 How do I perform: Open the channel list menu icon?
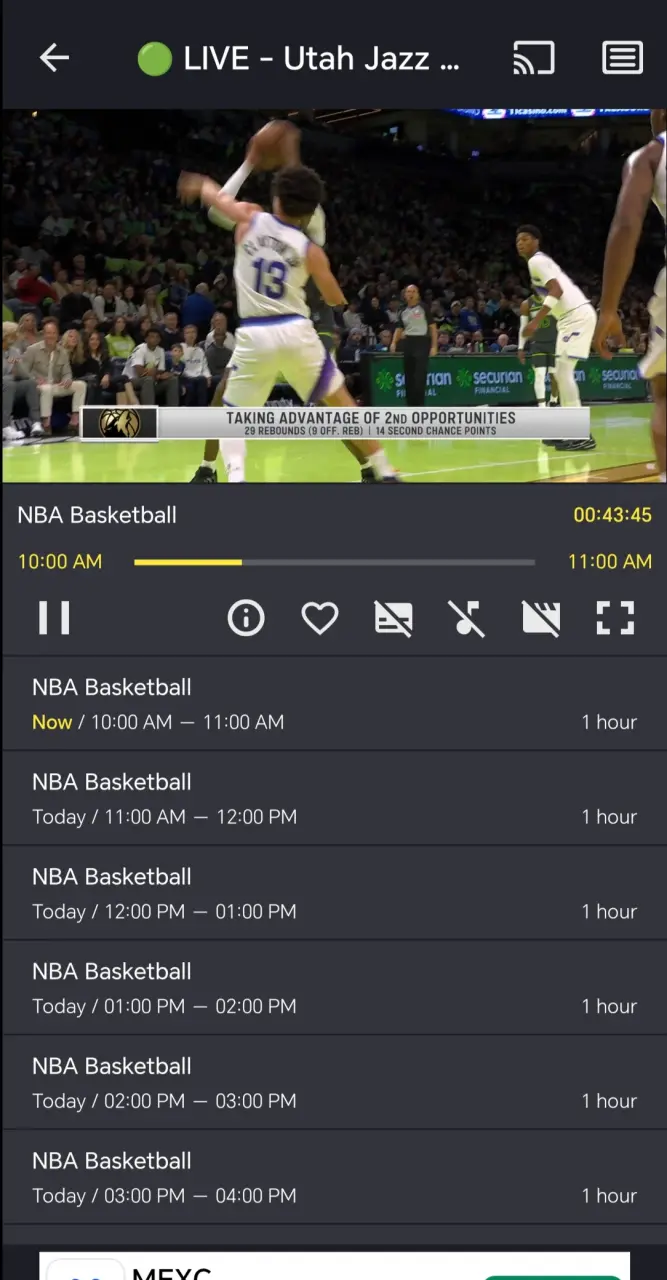click(622, 58)
